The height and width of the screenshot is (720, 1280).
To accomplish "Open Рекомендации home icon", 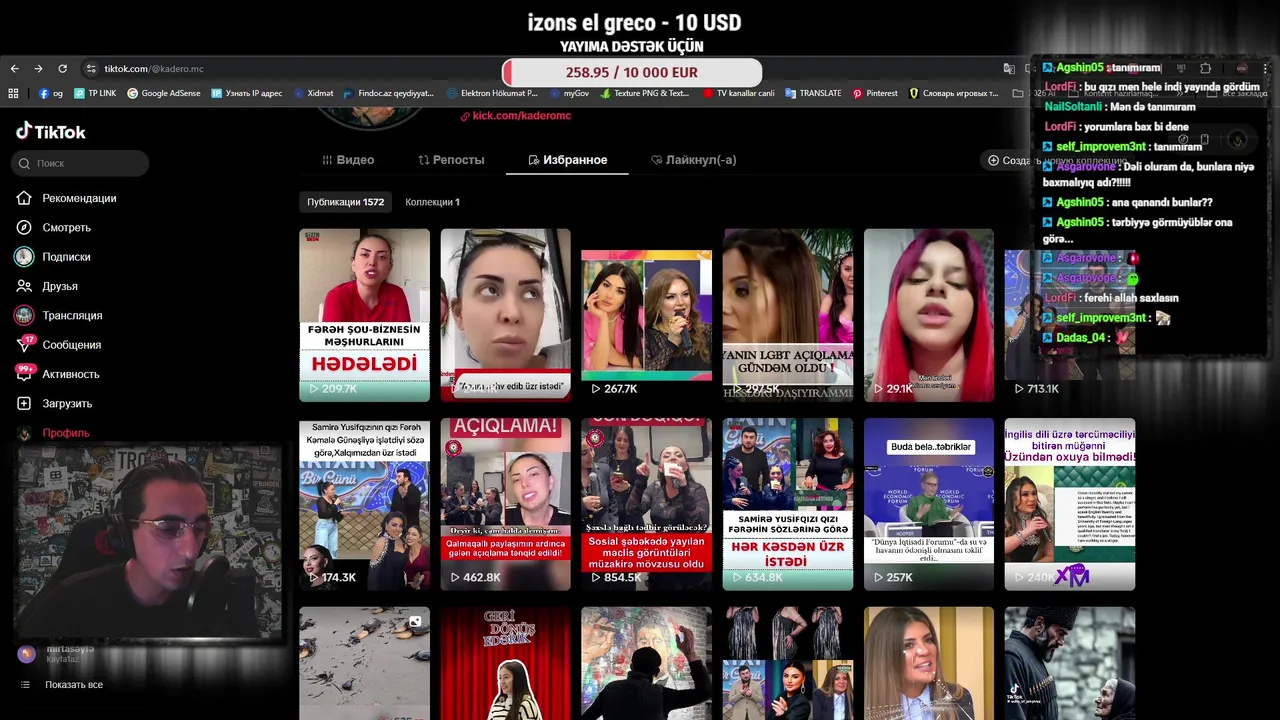I will click(24, 198).
